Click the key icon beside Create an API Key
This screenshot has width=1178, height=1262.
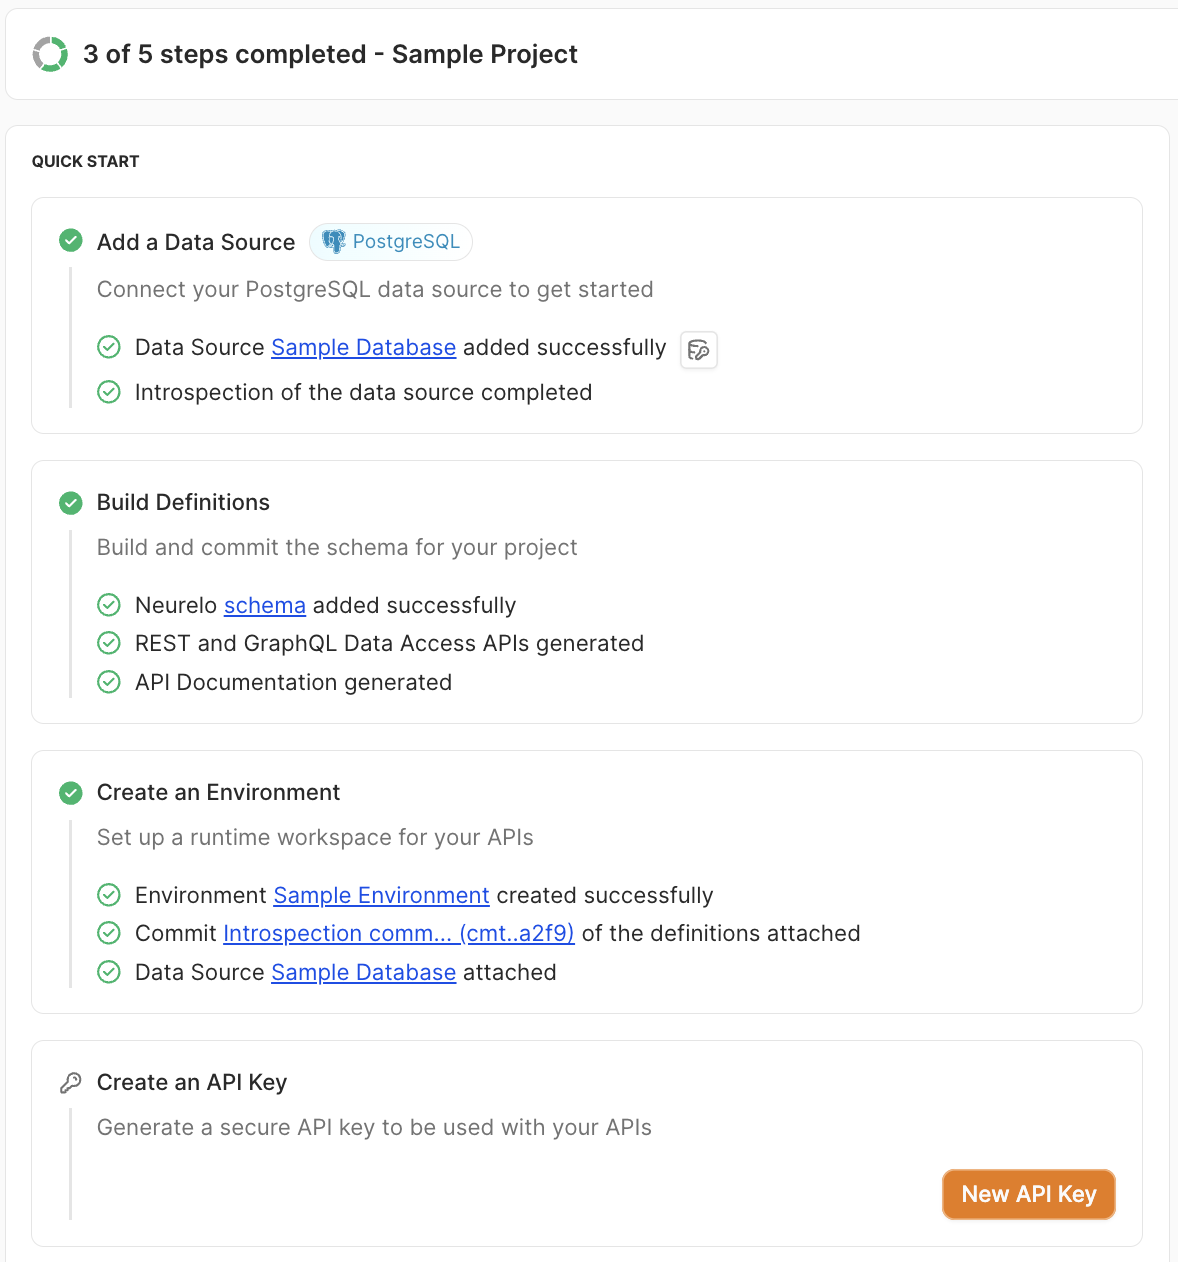coord(71,1083)
